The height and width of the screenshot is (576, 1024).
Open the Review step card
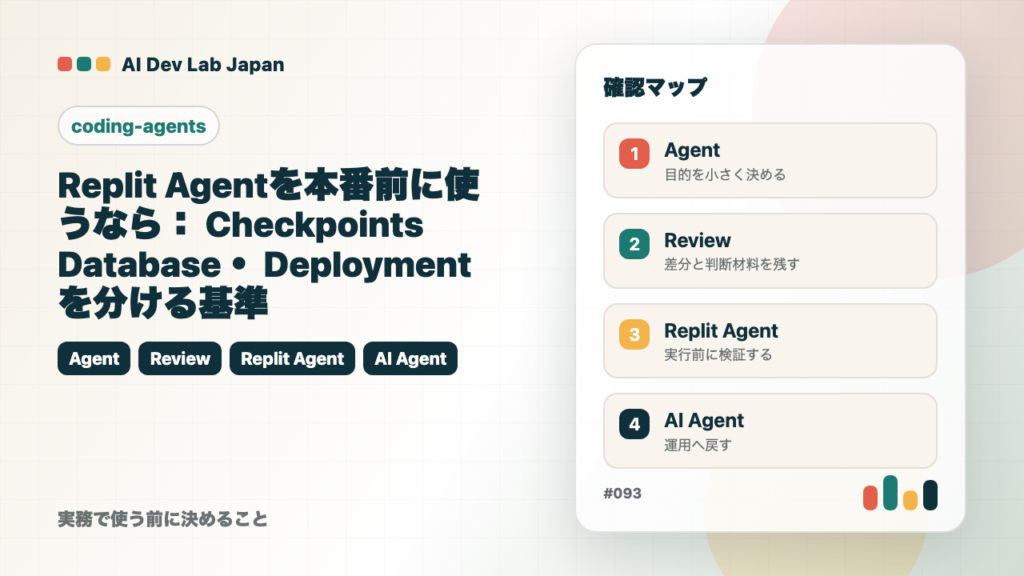[770, 250]
